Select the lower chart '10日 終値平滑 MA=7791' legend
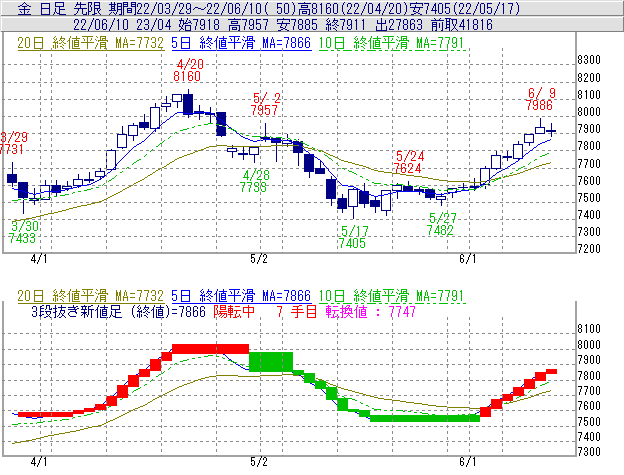 click(392, 296)
